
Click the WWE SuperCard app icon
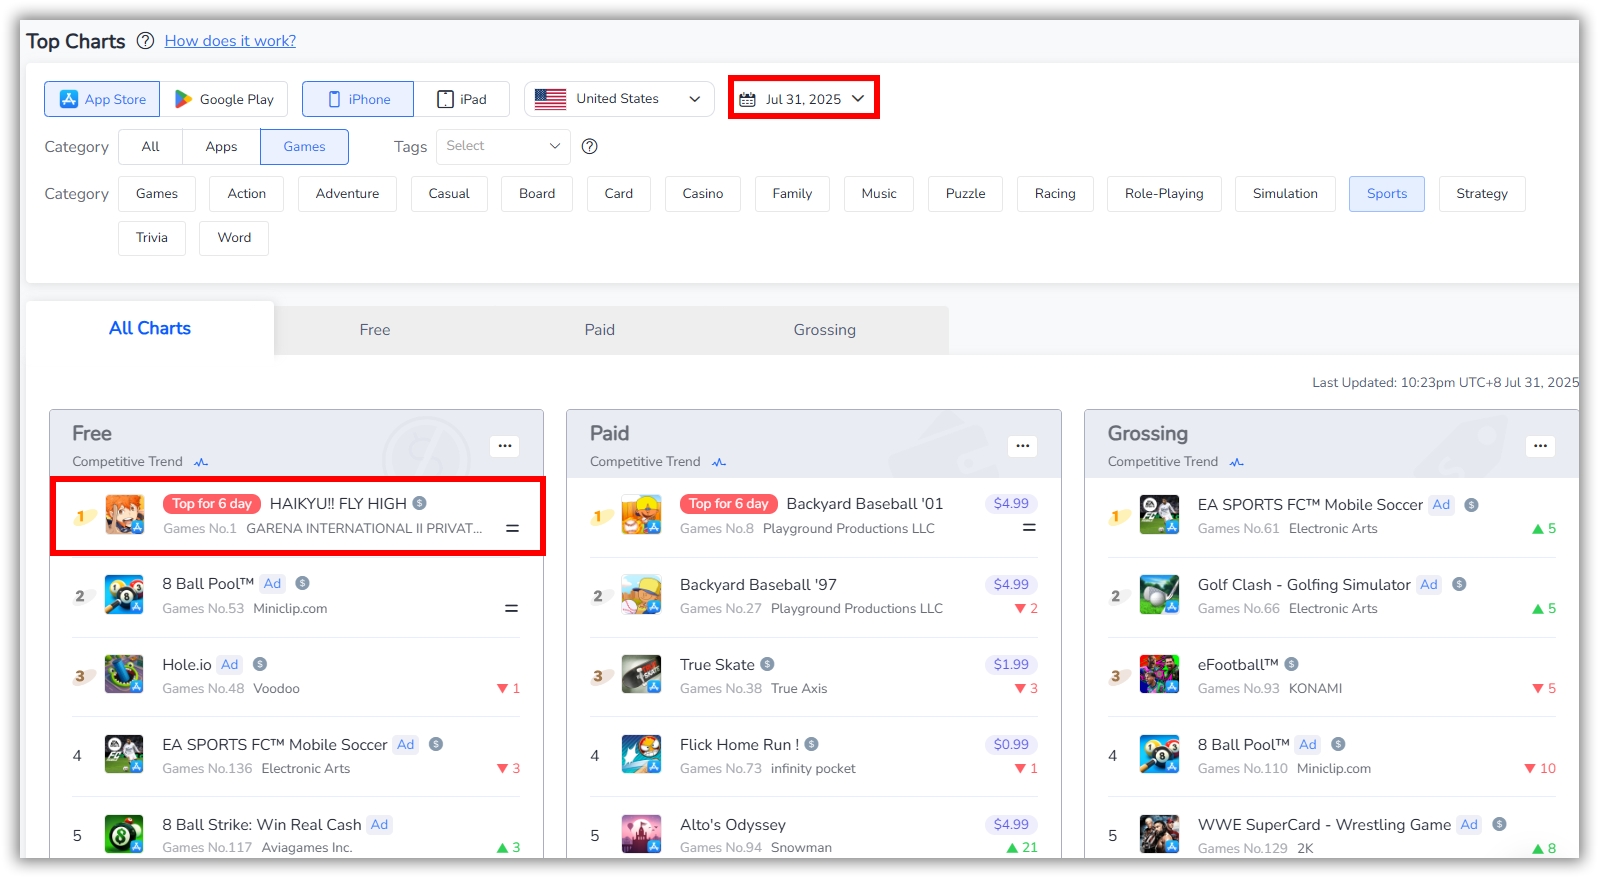pyautogui.click(x=1159, y=834)
